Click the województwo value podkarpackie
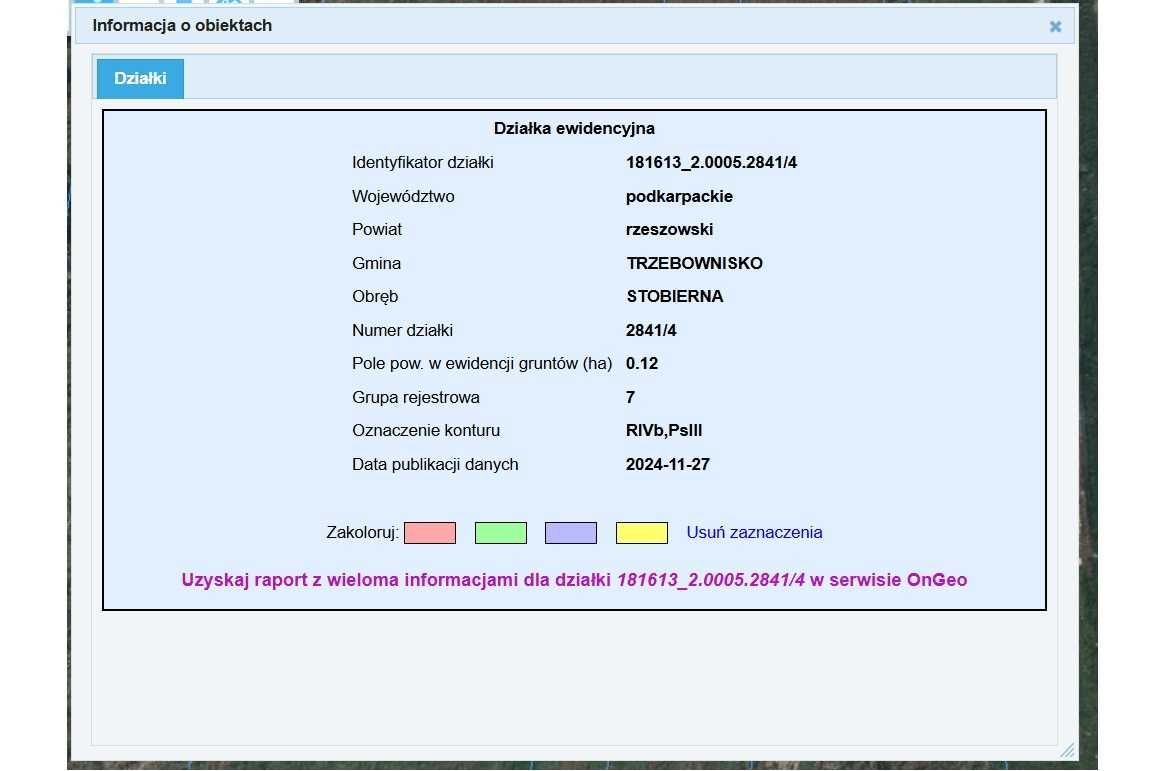The width and height of the screenshot is (1152, 771). pos(679,197)
